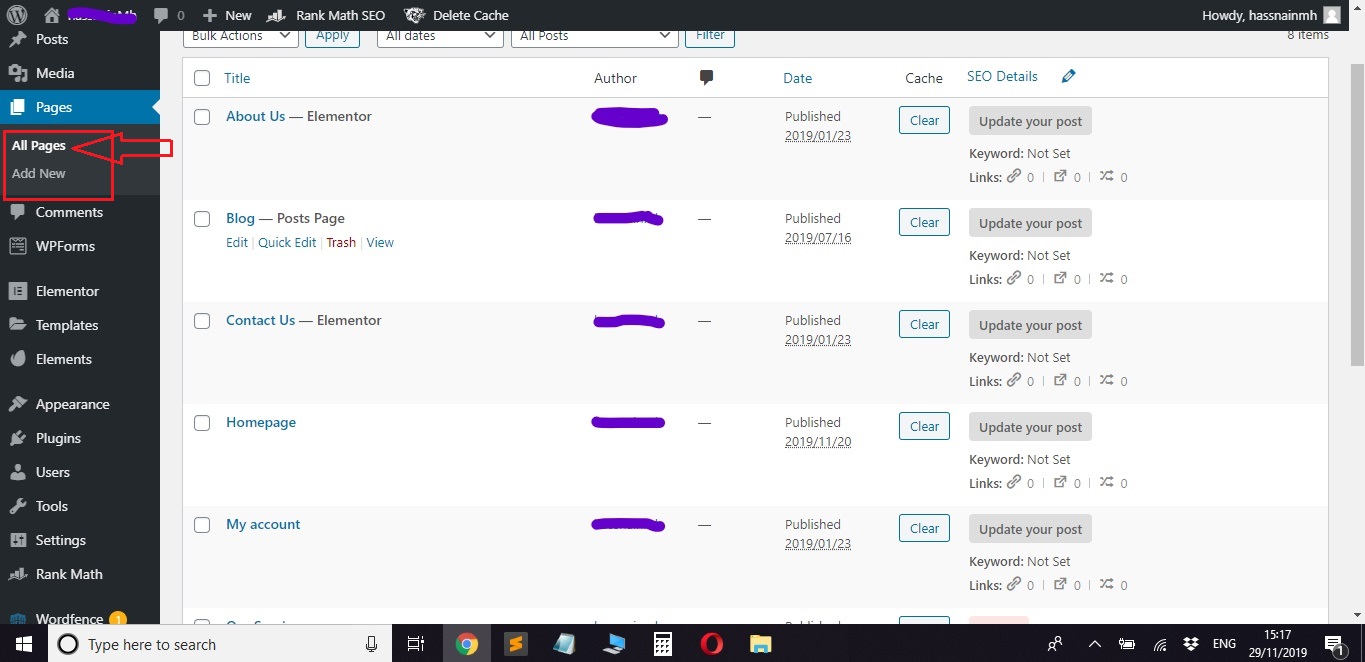Open Templates in sidebar
The width and height of the screenshot is (1365, 662).
(67, 325)
